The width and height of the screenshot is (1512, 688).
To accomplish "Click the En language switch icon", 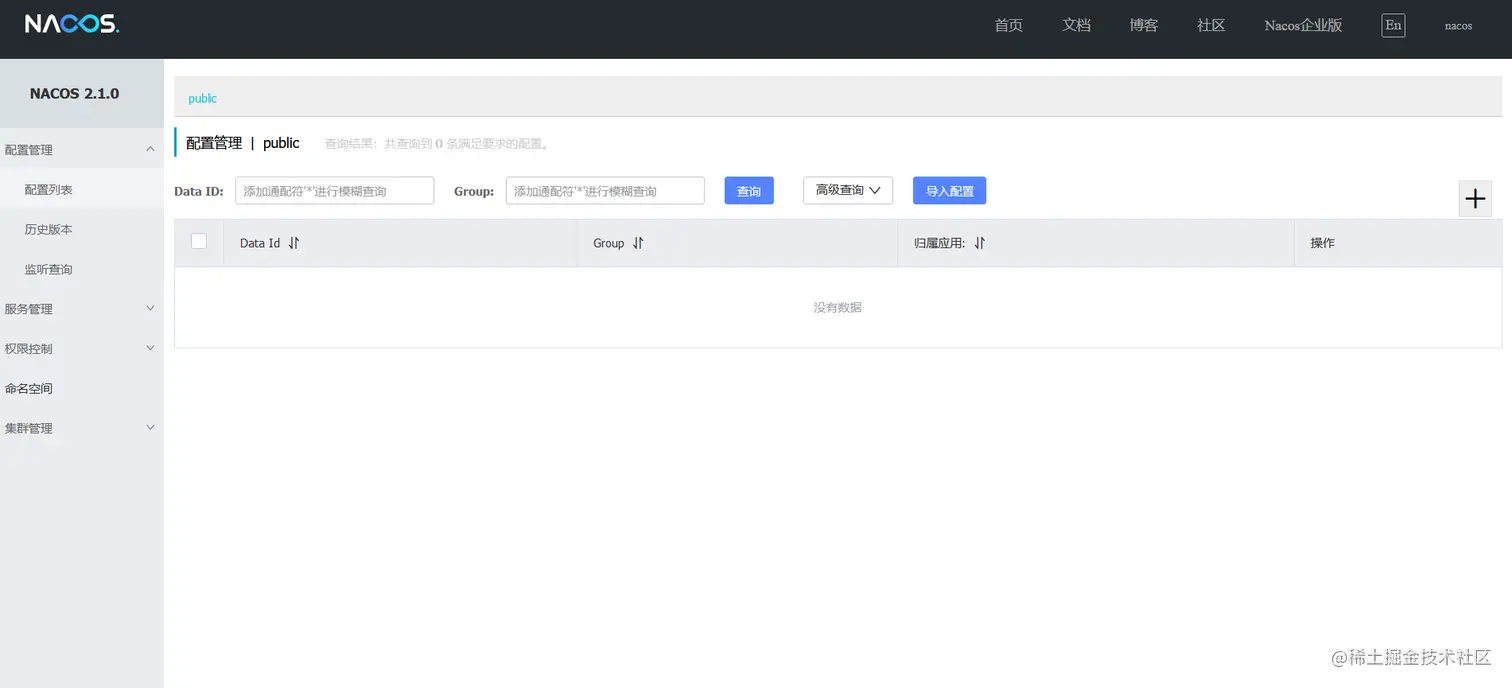I will coord(1393,25).
